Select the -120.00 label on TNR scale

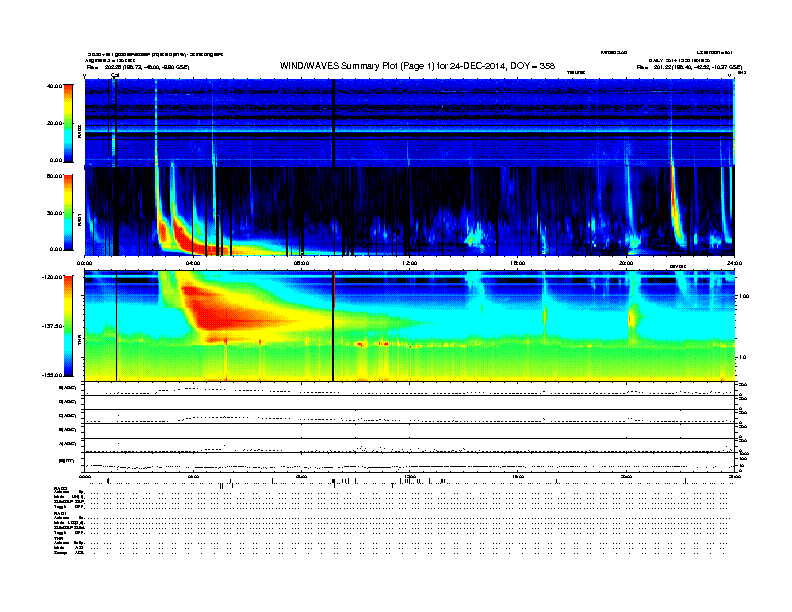(x=53, y=277)
